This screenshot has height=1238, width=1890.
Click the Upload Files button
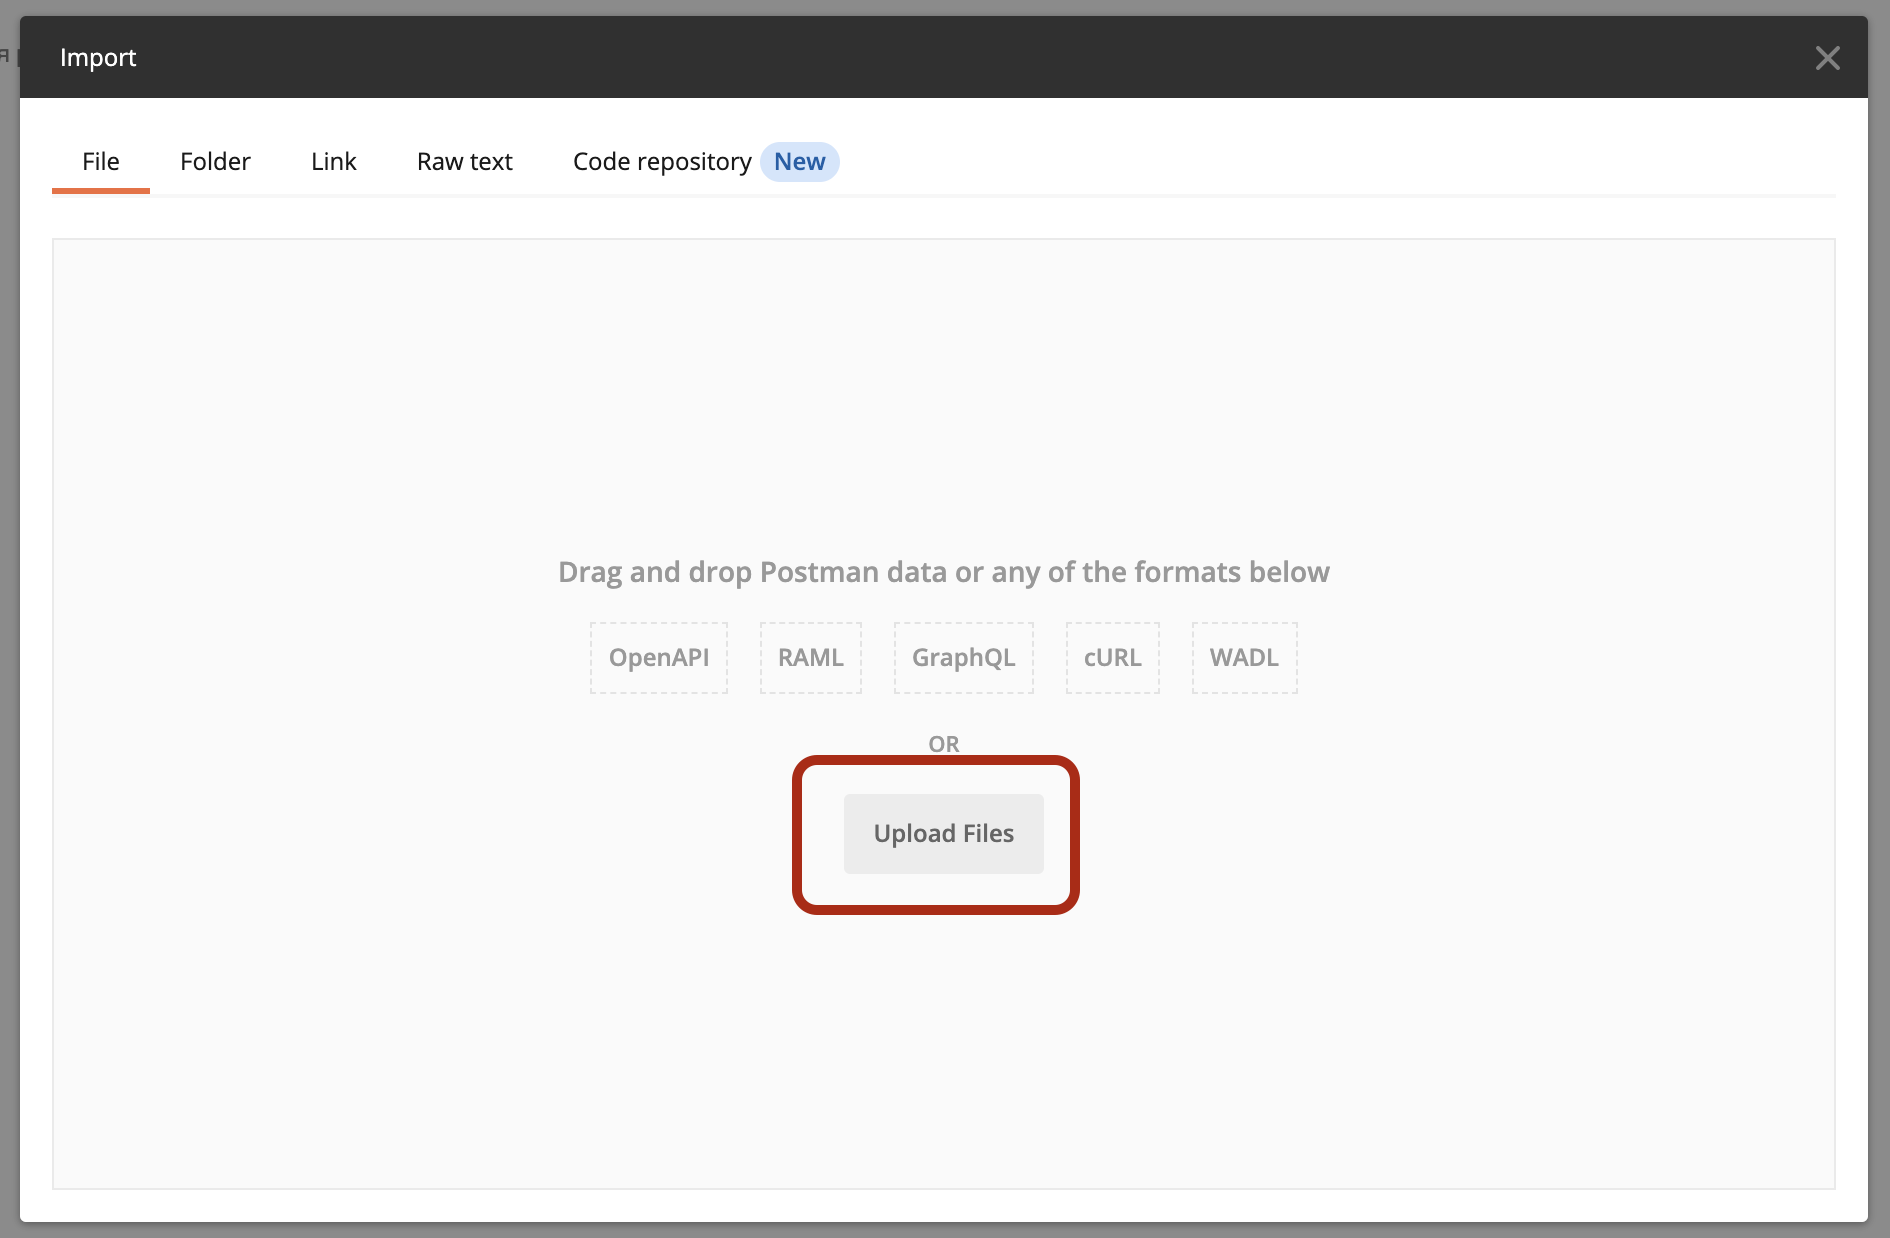coord(943,834)
